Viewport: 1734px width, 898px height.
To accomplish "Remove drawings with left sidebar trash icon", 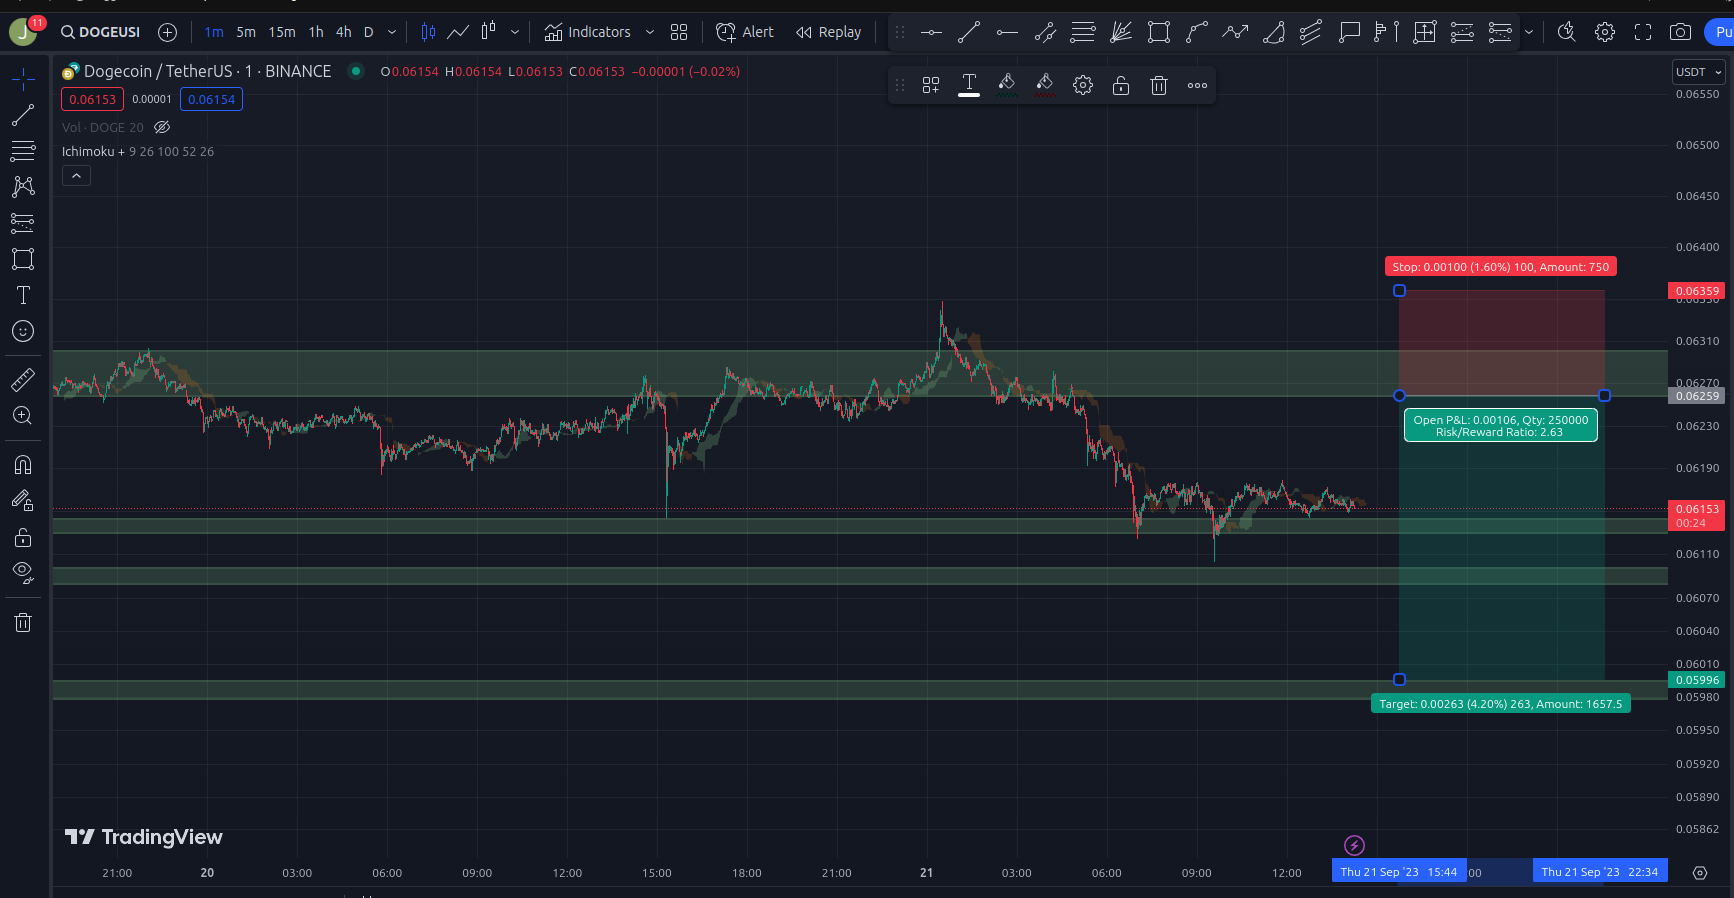I will (x=23, y=623).
